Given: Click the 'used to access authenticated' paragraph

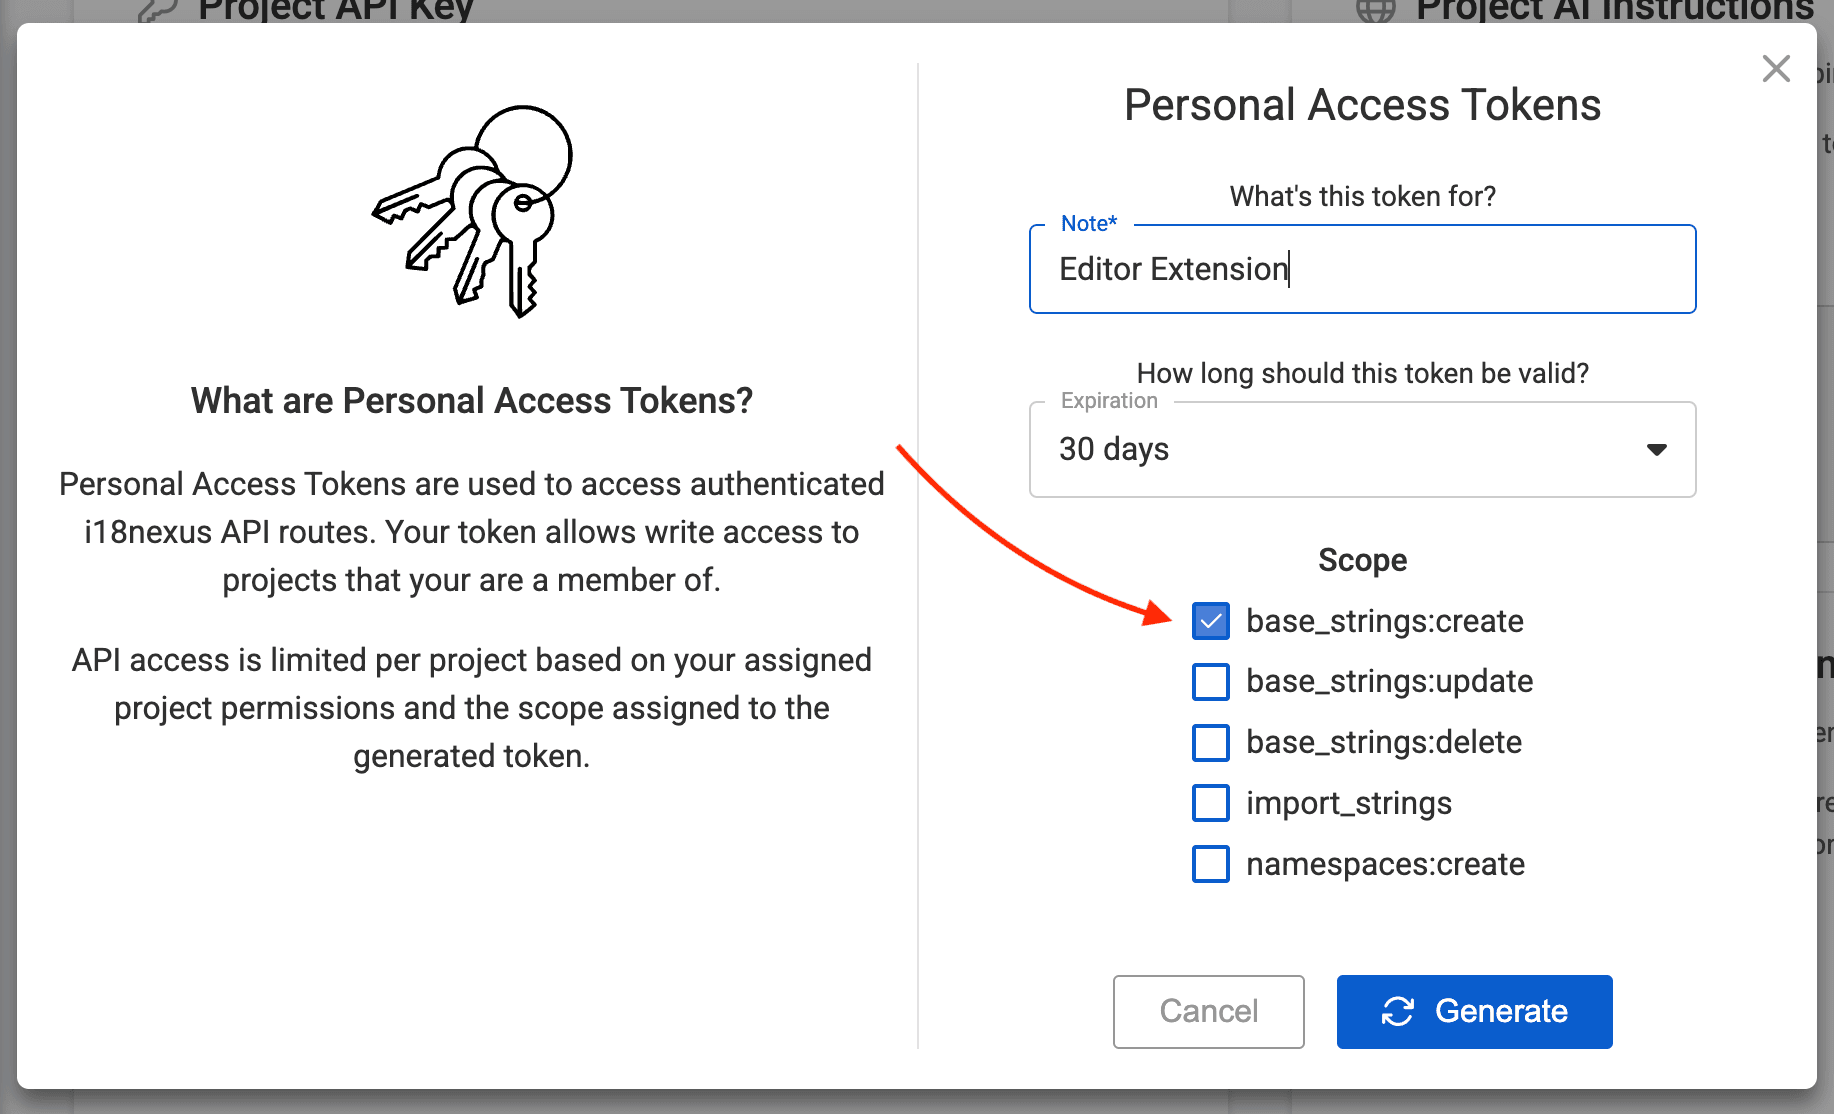Looking at the screenshot, I should pyautogui.click(x=472, y=532).
